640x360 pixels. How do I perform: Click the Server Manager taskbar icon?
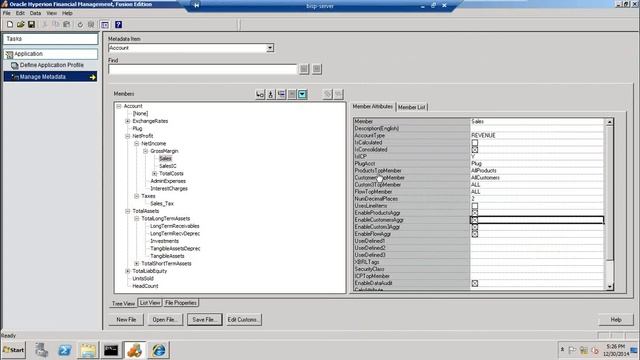pyautogui.click(x=41, y=350)
